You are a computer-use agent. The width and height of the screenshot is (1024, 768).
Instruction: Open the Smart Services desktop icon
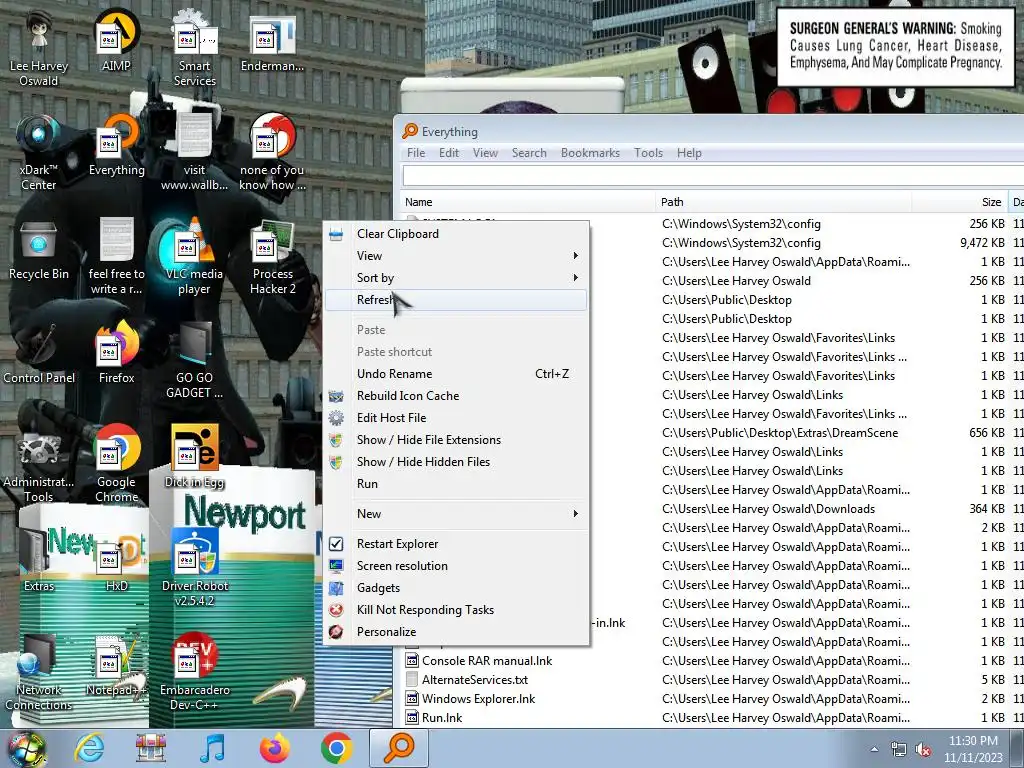tap(195, 47)
